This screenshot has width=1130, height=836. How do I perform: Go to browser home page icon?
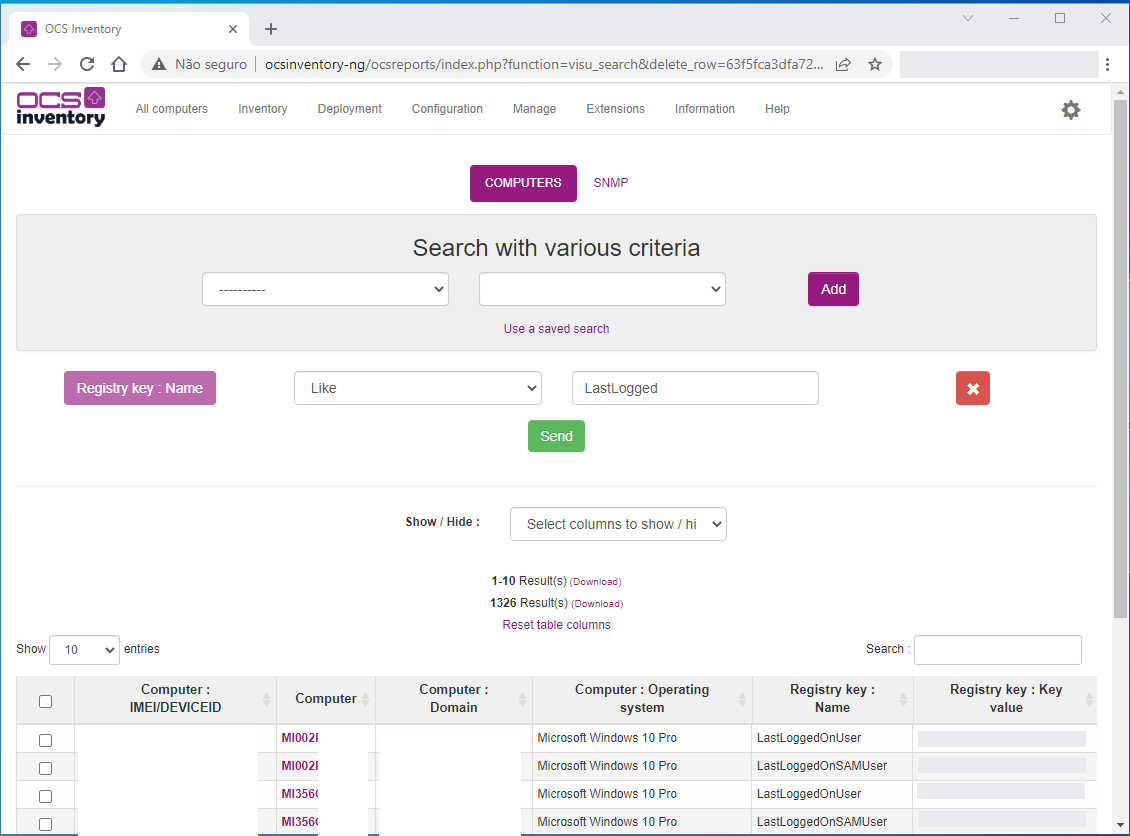119,63
